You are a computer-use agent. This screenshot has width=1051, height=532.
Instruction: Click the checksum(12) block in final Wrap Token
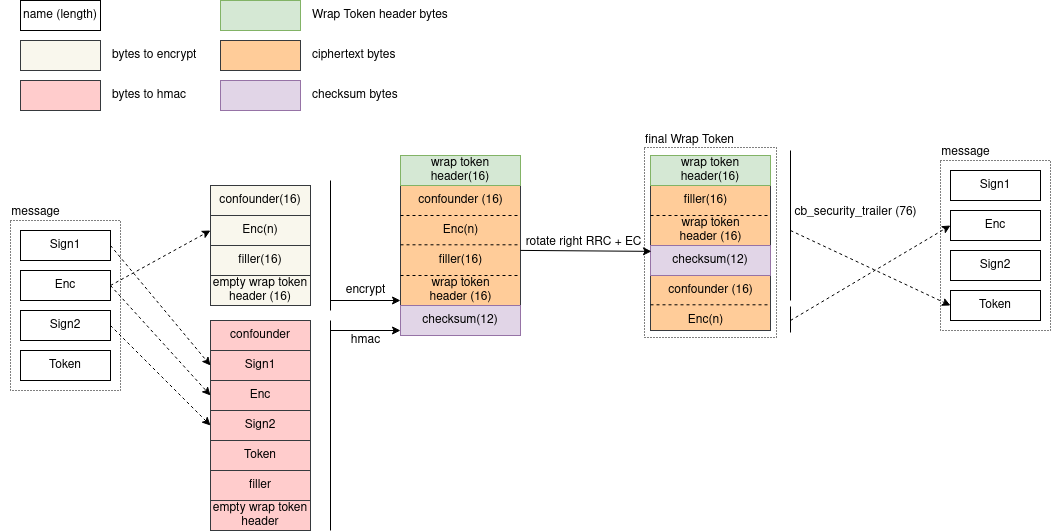pos(710,260)
